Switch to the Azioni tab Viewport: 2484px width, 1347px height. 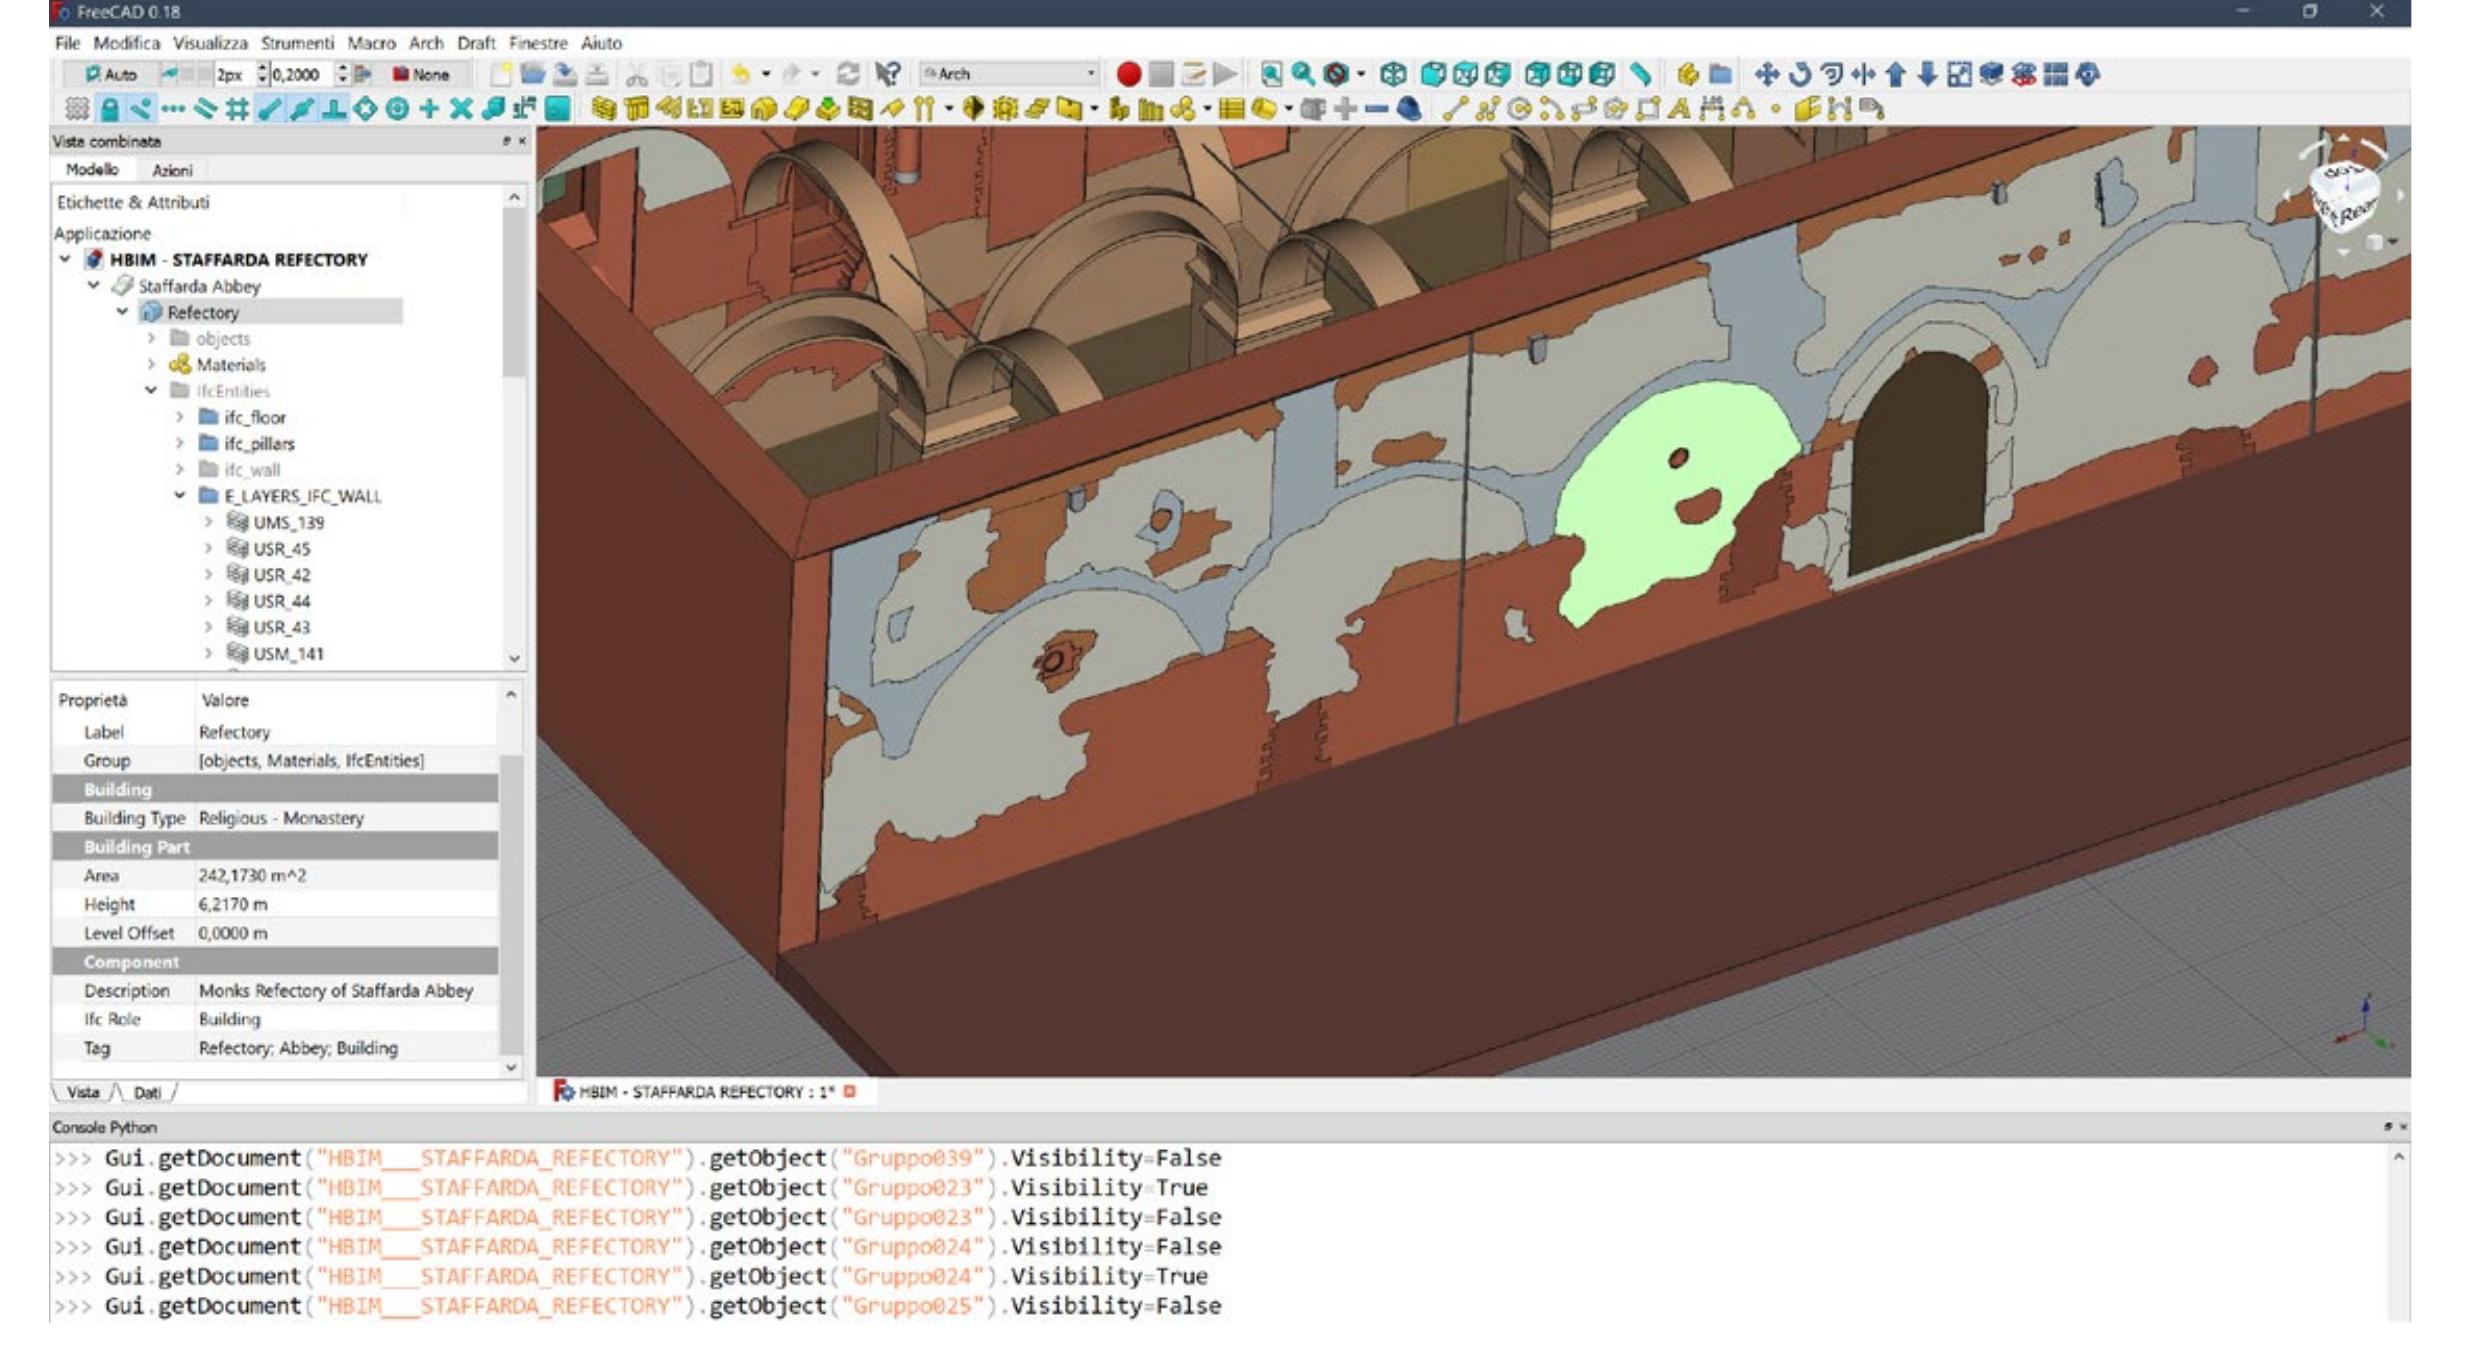(171, 170)
